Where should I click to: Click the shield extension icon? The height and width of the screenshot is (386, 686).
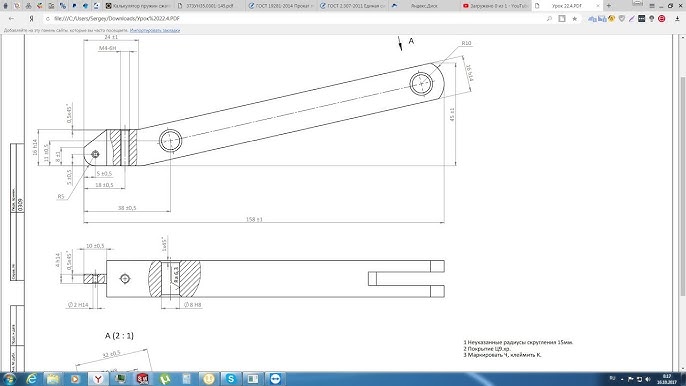tap(622, 19)
